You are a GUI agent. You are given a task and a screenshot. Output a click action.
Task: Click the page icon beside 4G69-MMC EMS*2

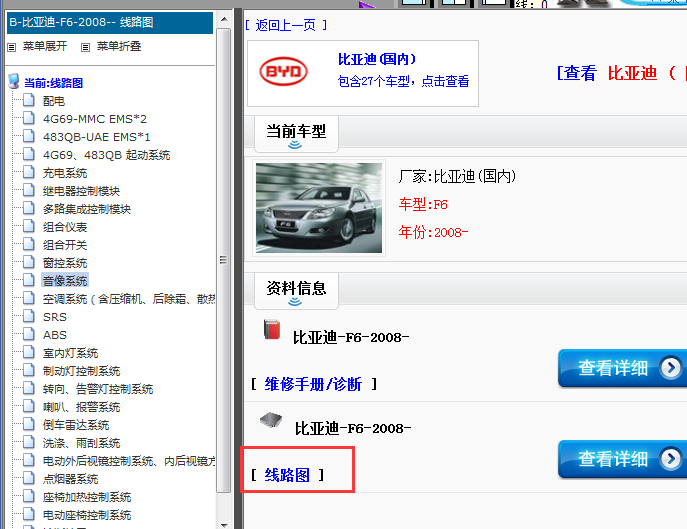28,118
